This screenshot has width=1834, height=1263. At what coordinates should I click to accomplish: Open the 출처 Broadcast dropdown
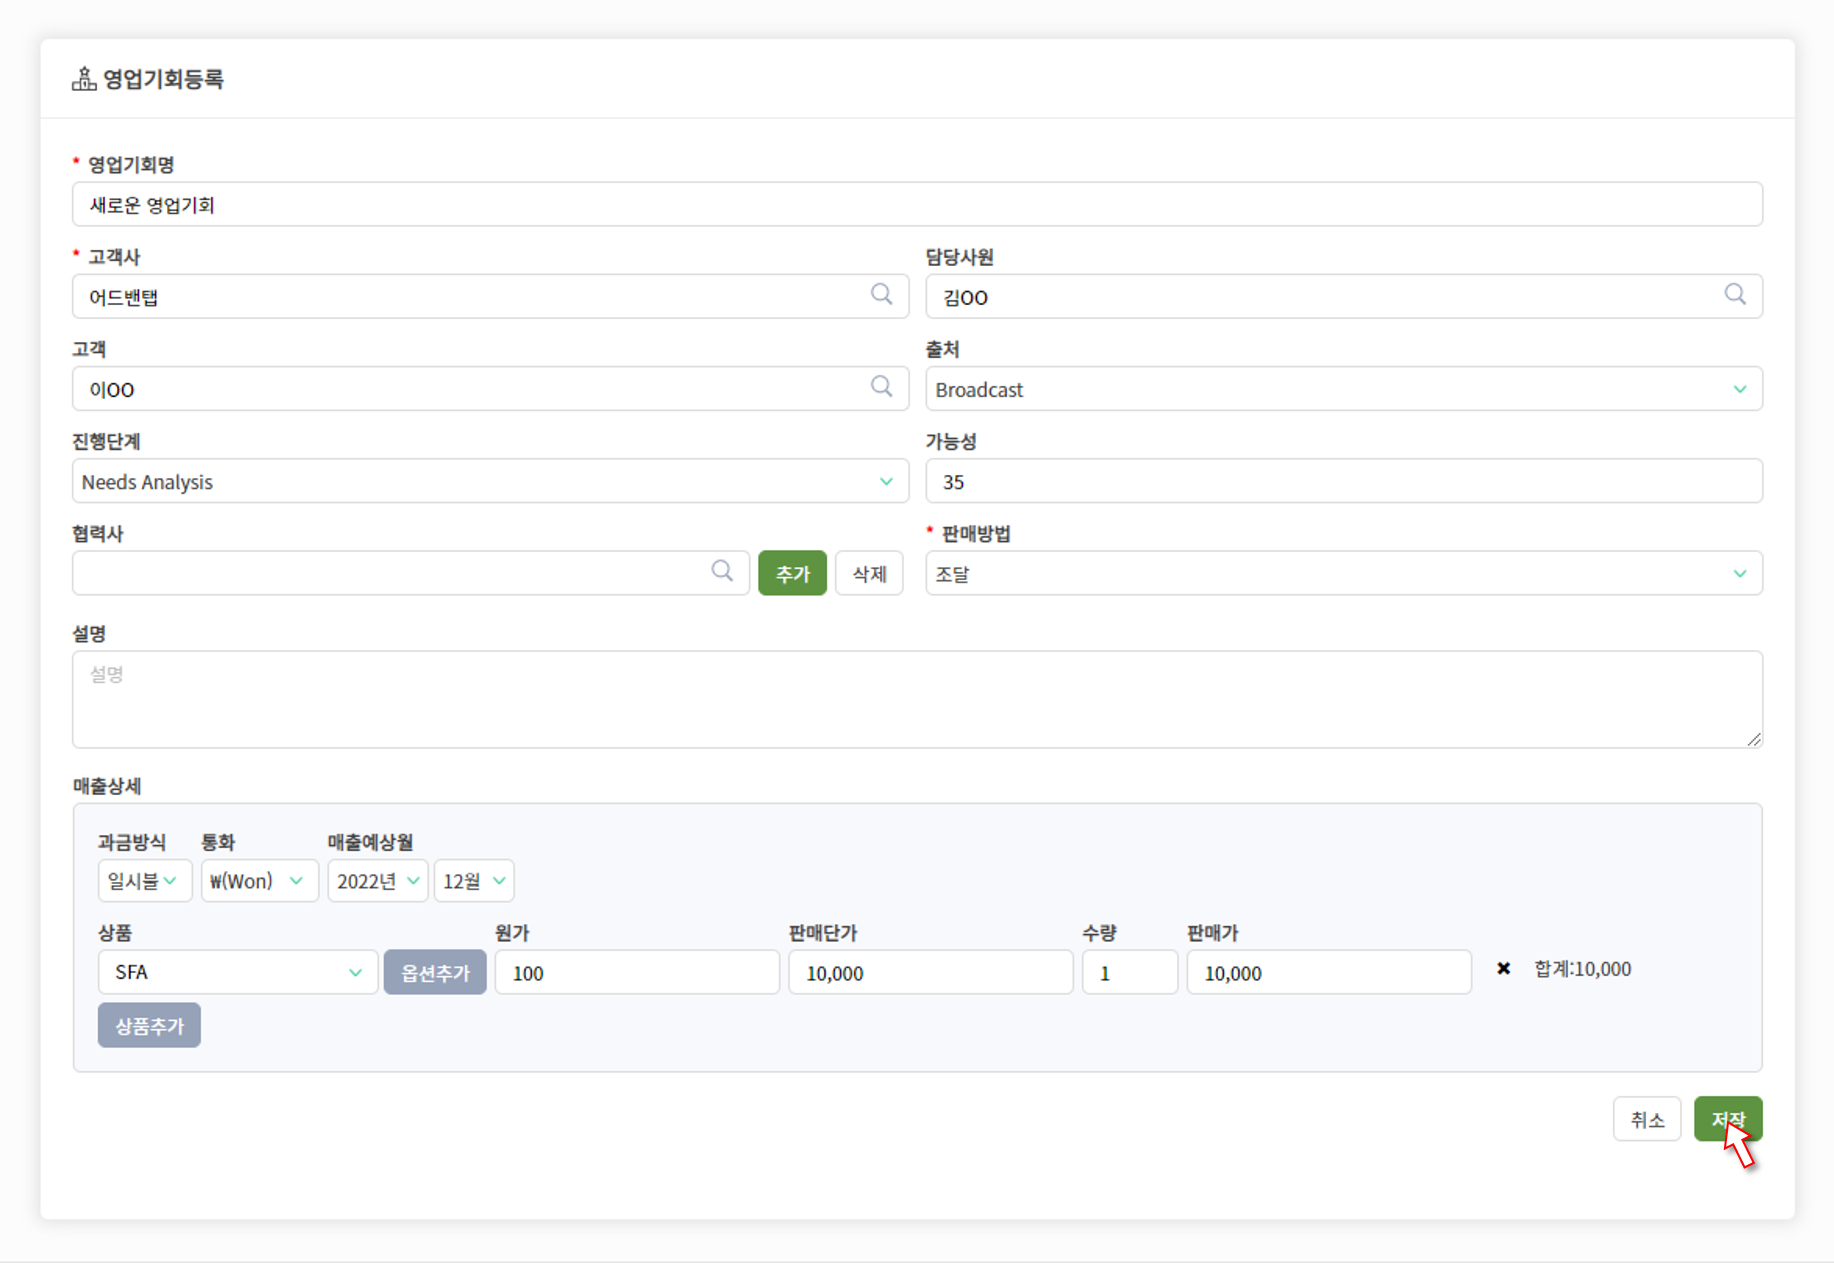coord(1343,389)
